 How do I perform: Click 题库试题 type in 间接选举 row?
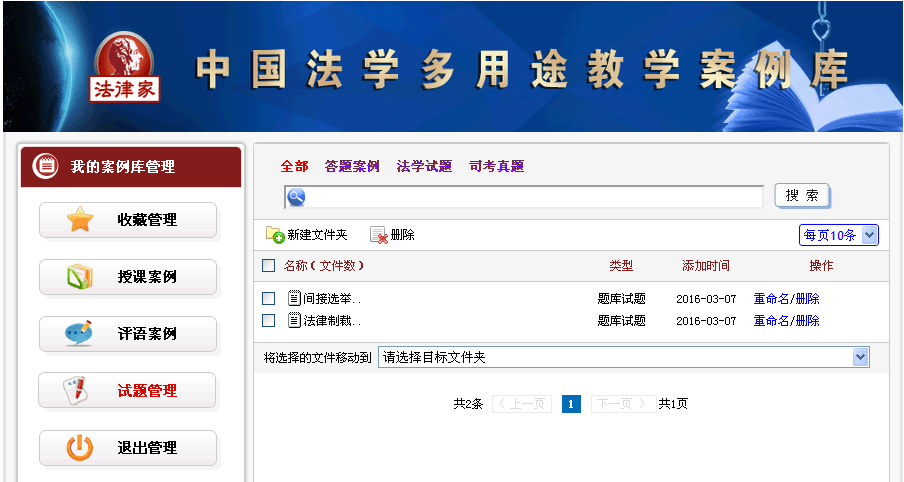[x=622, y=299]
